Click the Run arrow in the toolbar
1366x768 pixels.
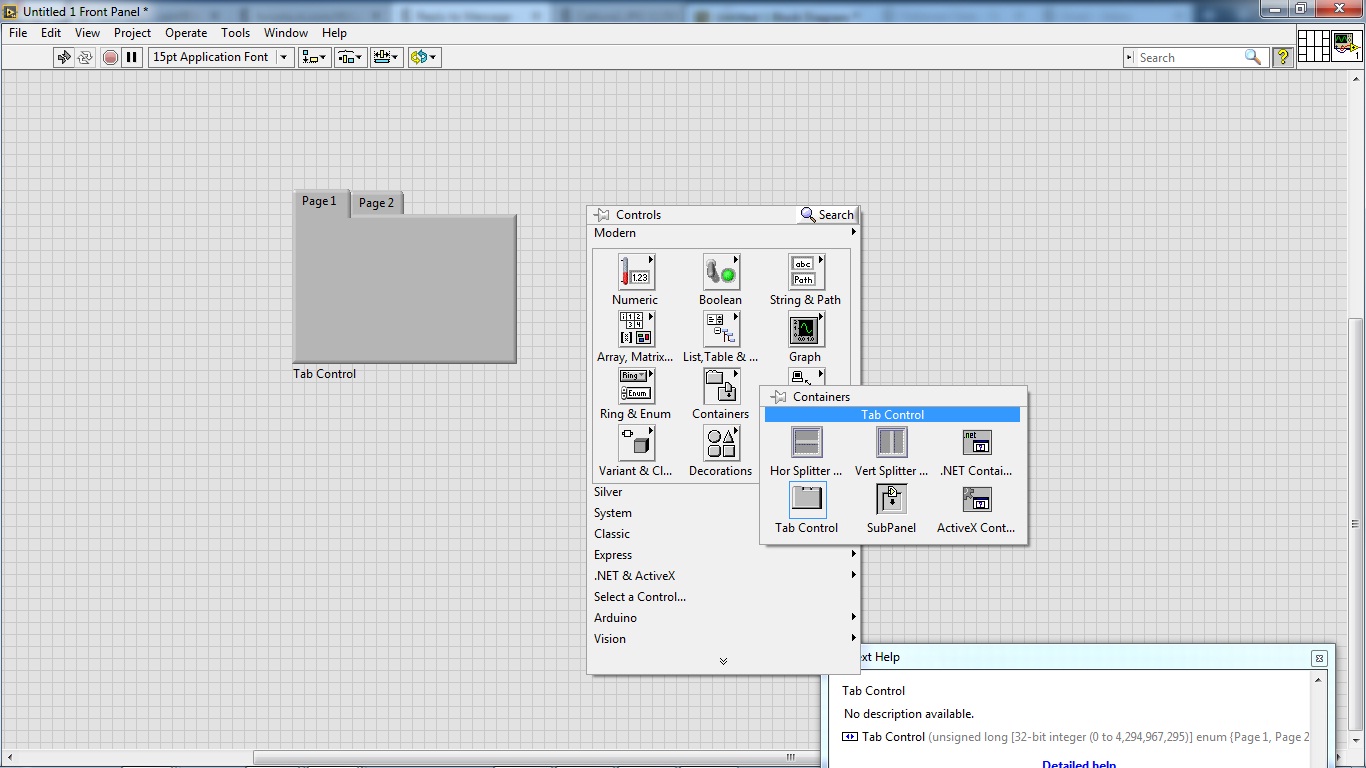[64, 57]
